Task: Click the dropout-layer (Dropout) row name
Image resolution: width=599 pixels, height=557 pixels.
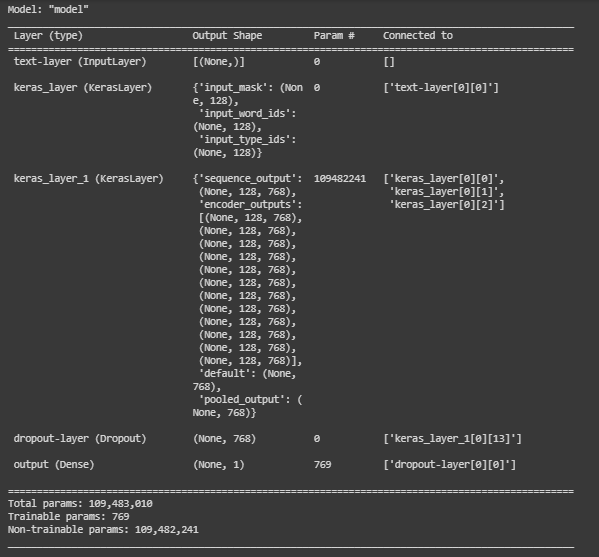Action: tap(80, 438)
